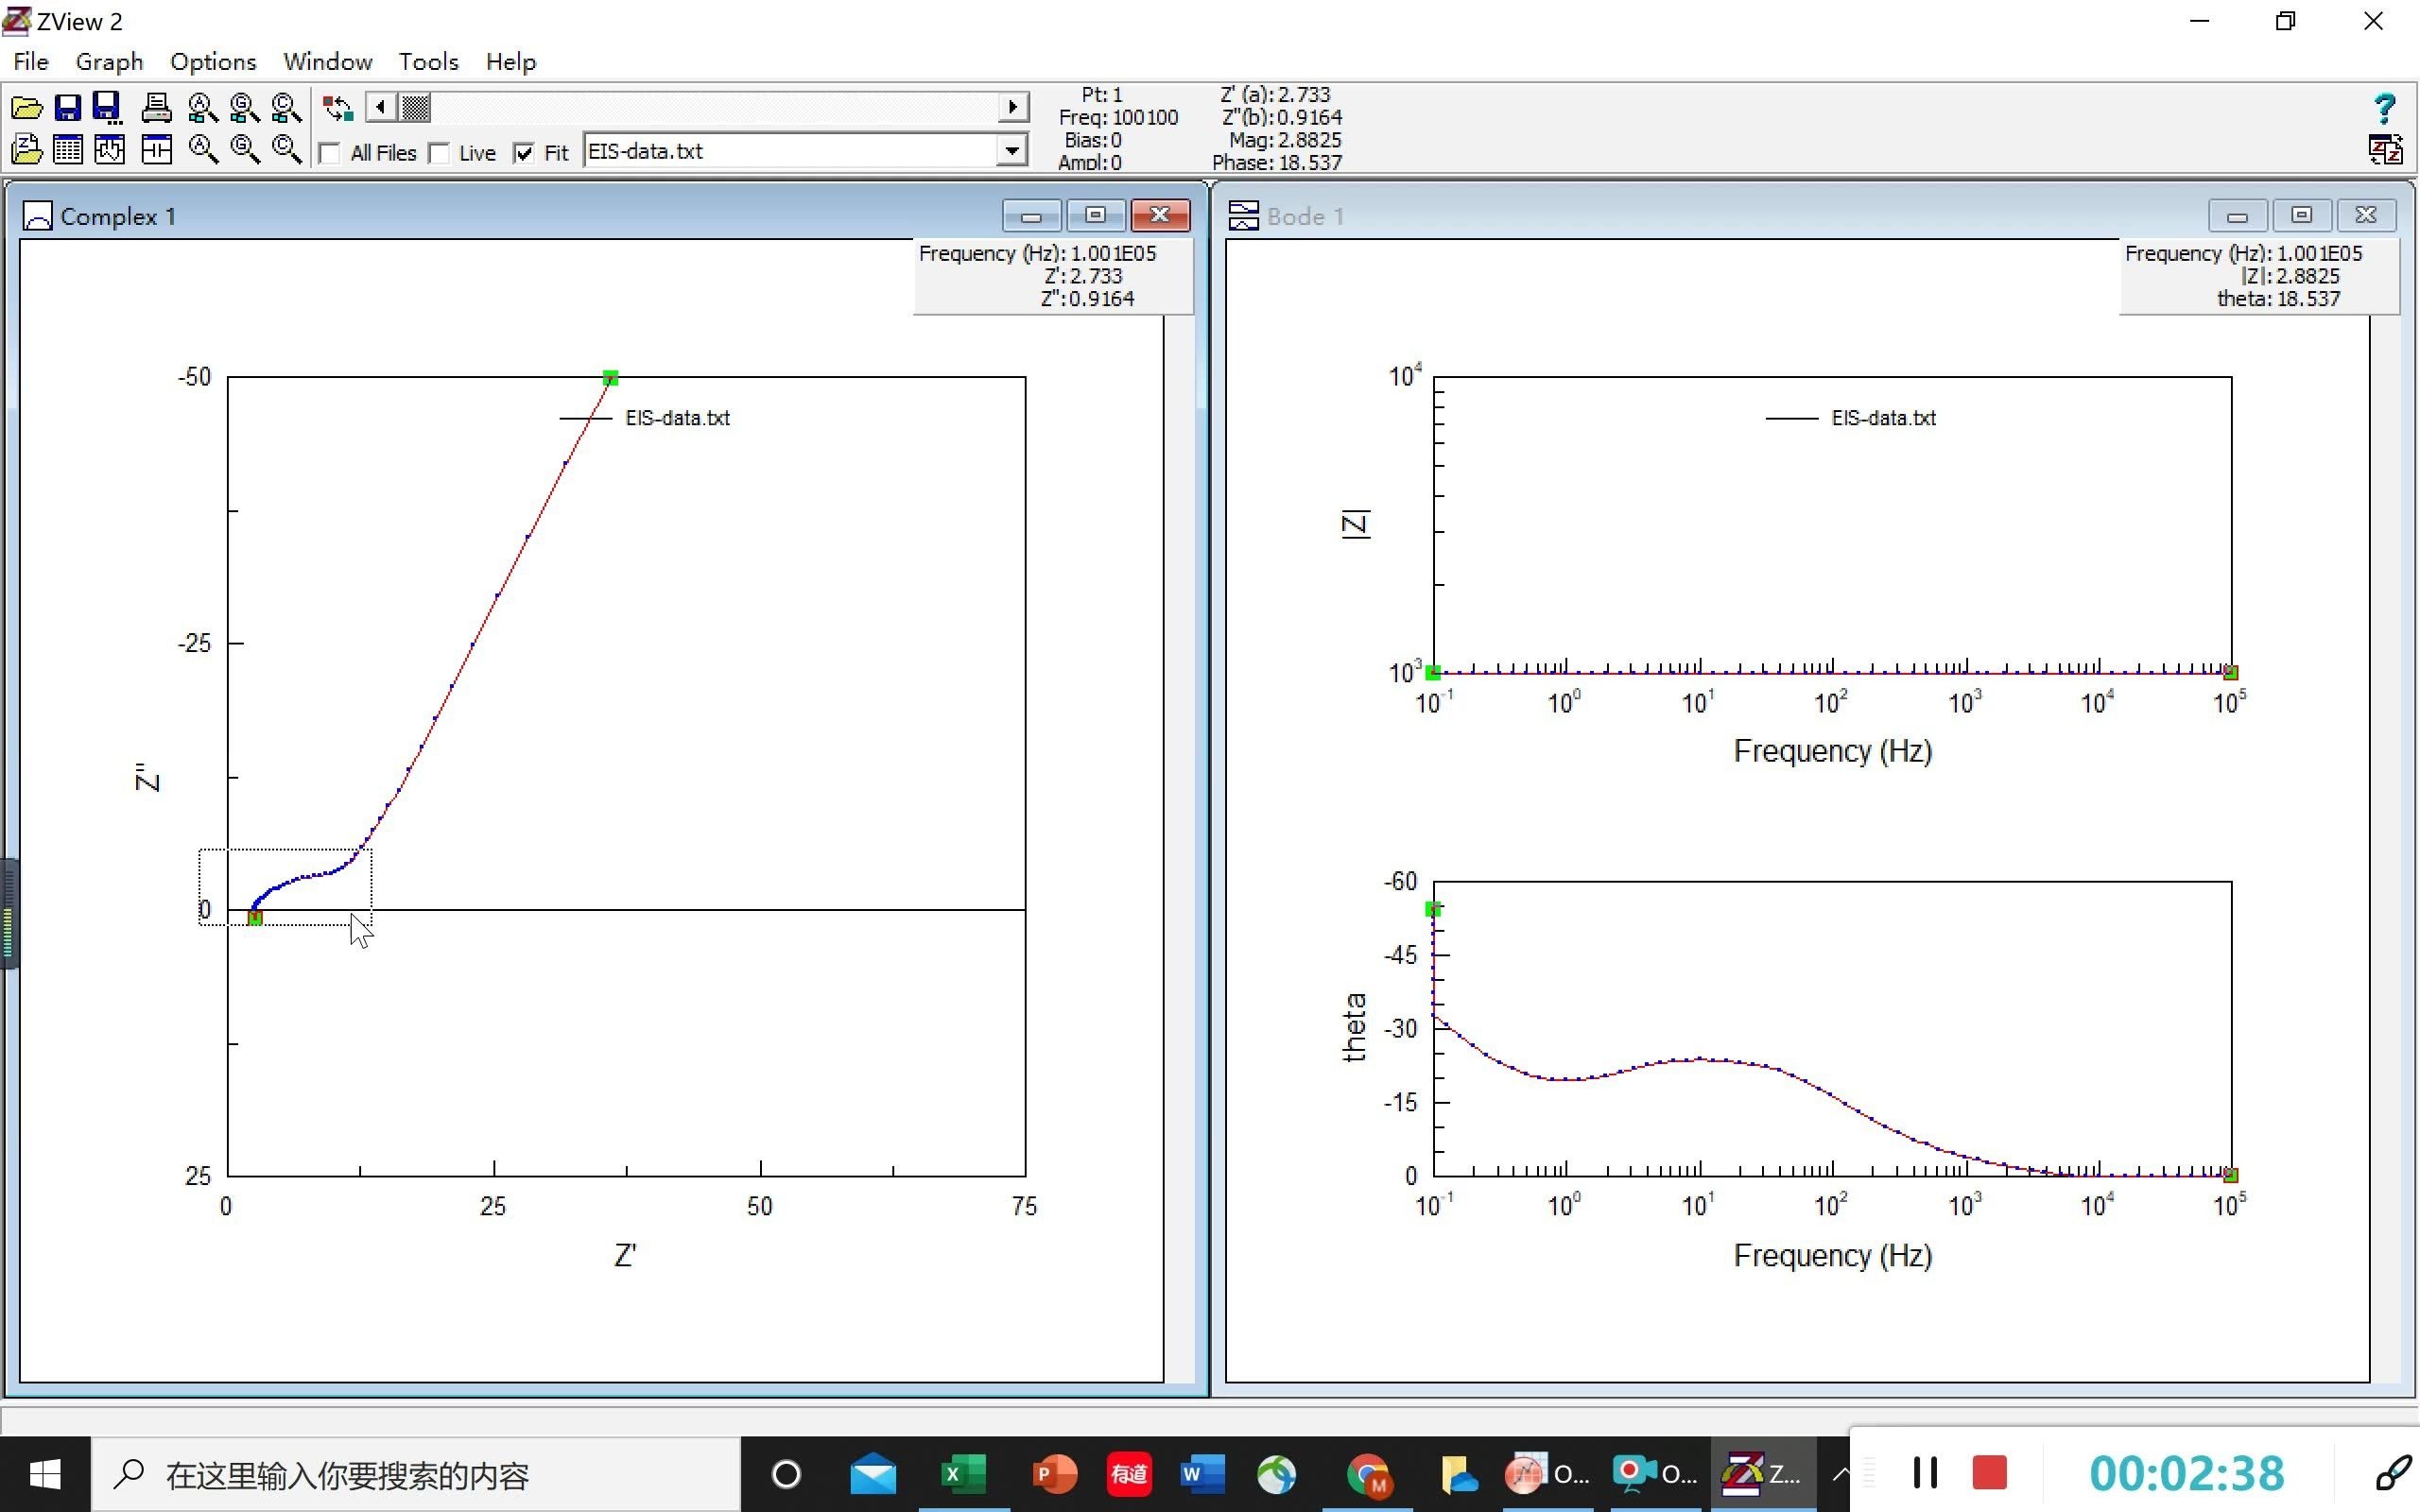This screenshot has width=2420, height=1512.
Task: Click the printer icon
Action: click(156, 107)
